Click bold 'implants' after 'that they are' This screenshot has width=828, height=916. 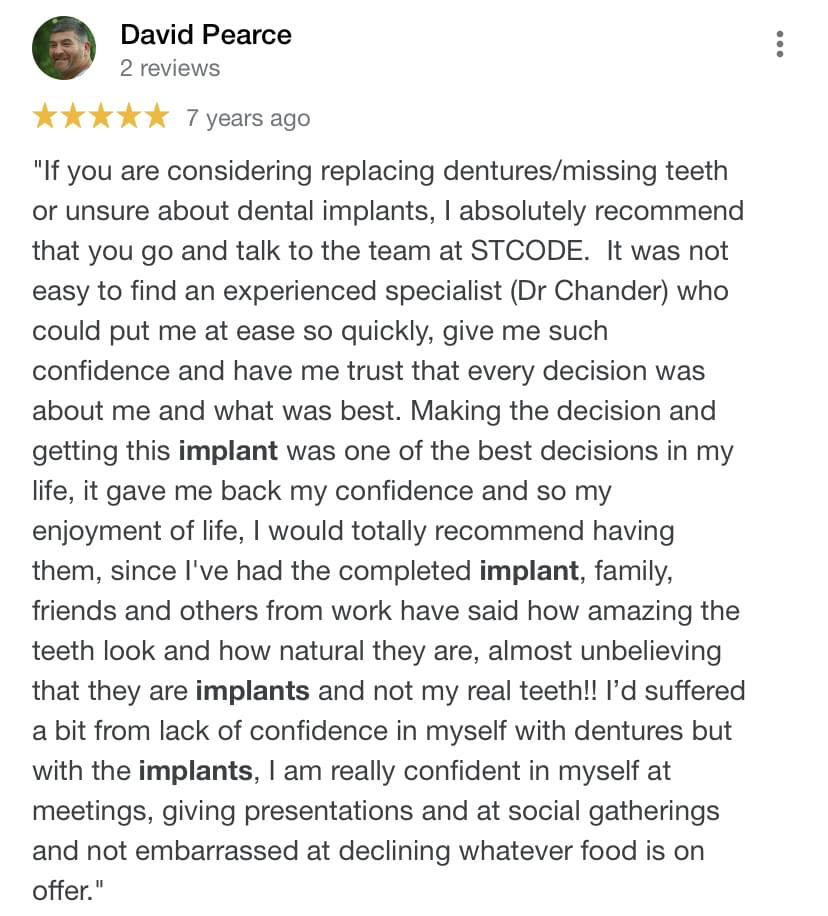click(x=253, y=691)
